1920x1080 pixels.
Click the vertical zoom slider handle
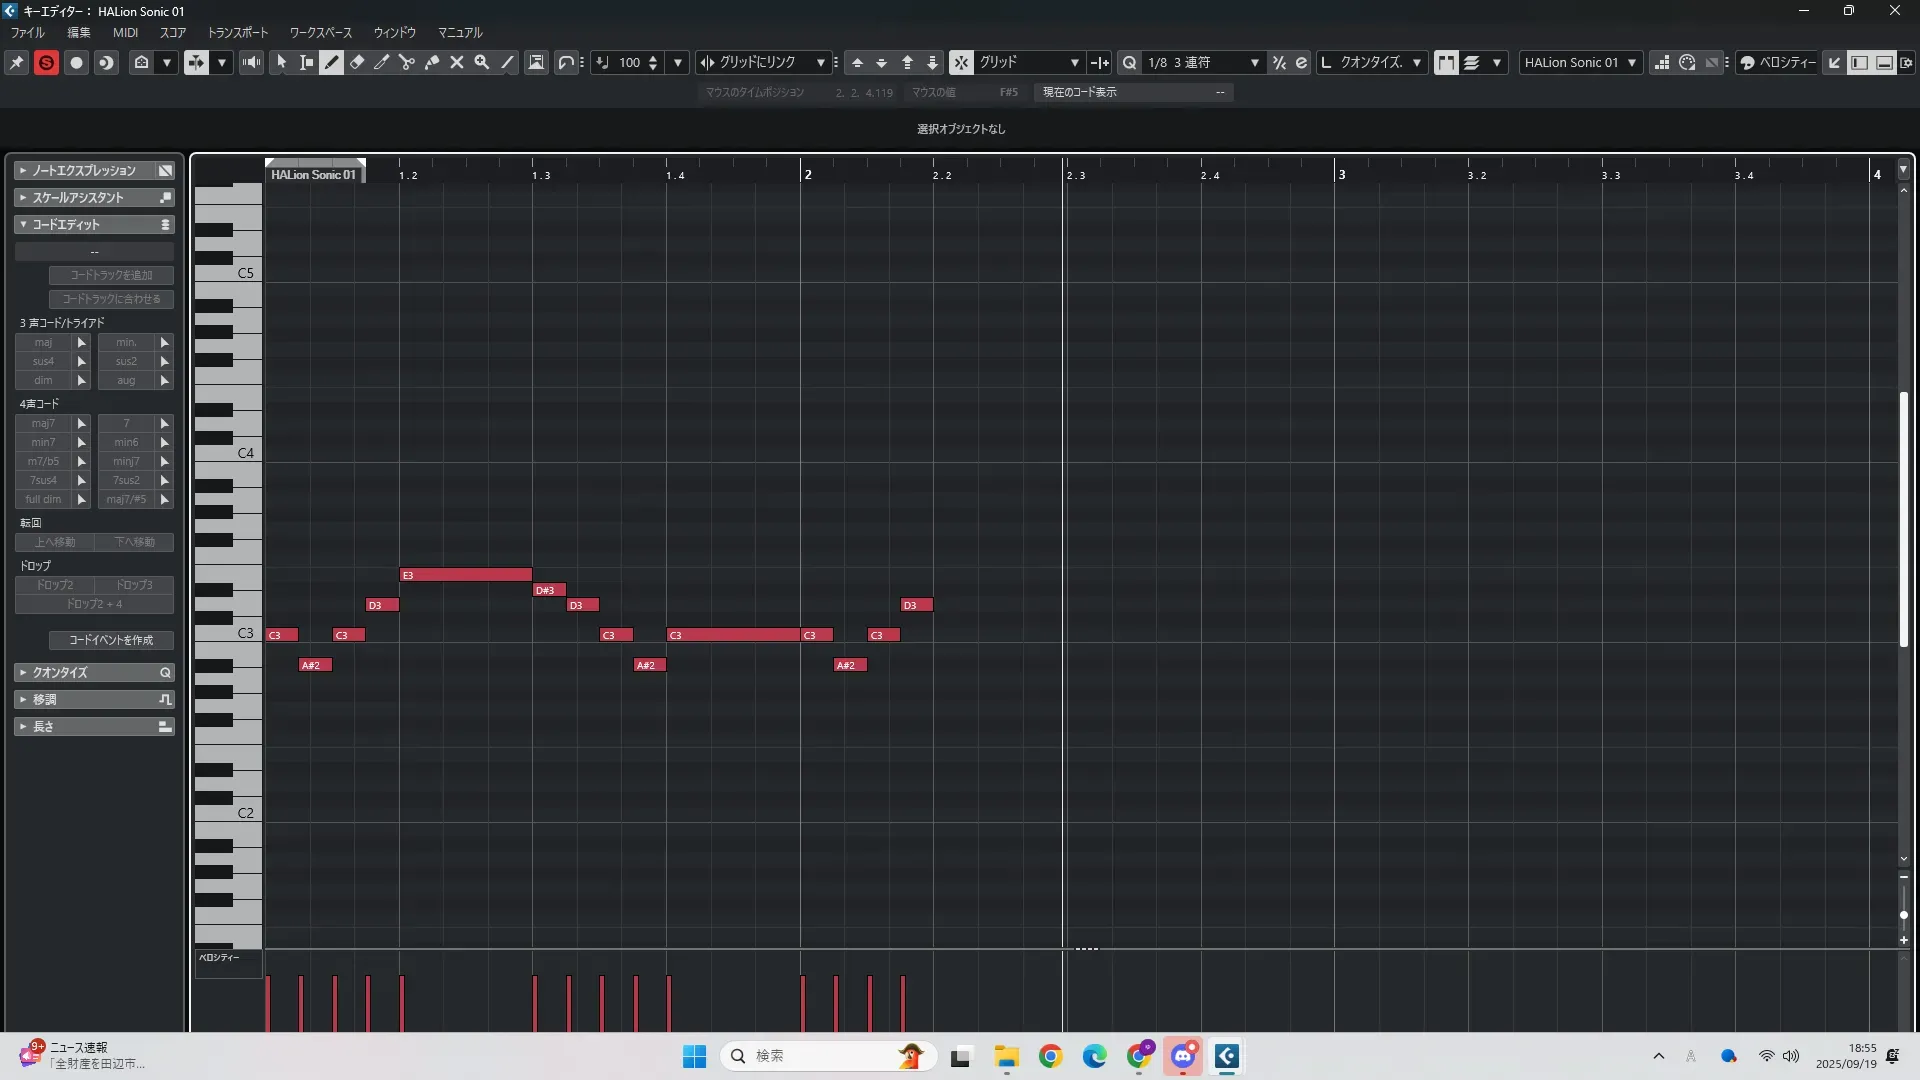(x=1904, y=915)
